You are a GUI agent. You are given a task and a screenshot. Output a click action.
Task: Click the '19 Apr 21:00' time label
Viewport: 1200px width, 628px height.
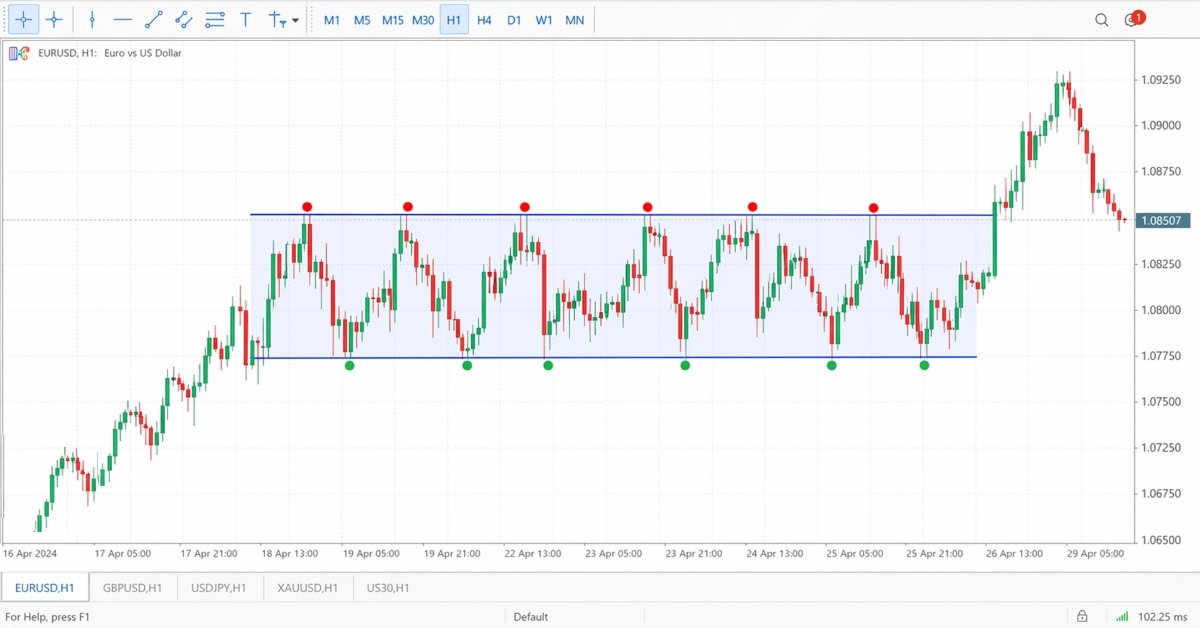pos(451,553)
